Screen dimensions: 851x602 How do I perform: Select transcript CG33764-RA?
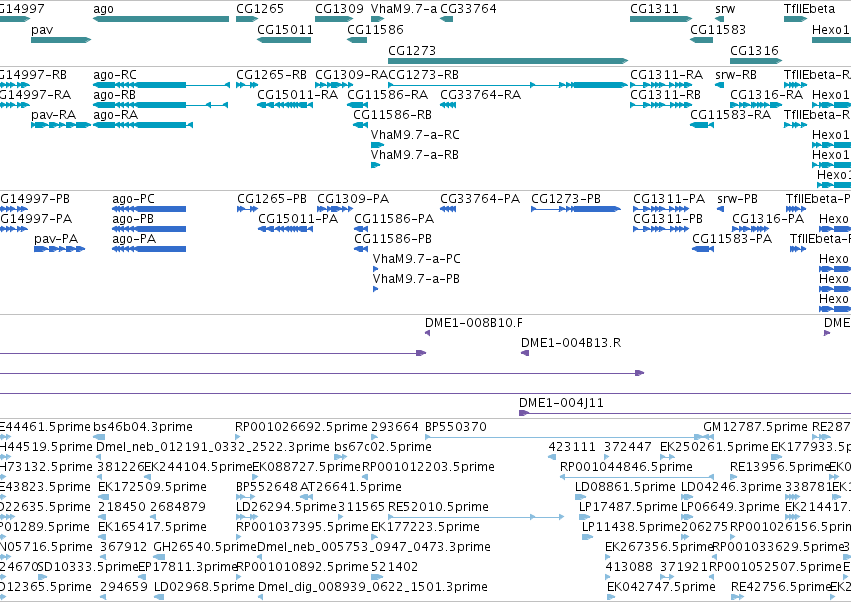tap(480, 95)
